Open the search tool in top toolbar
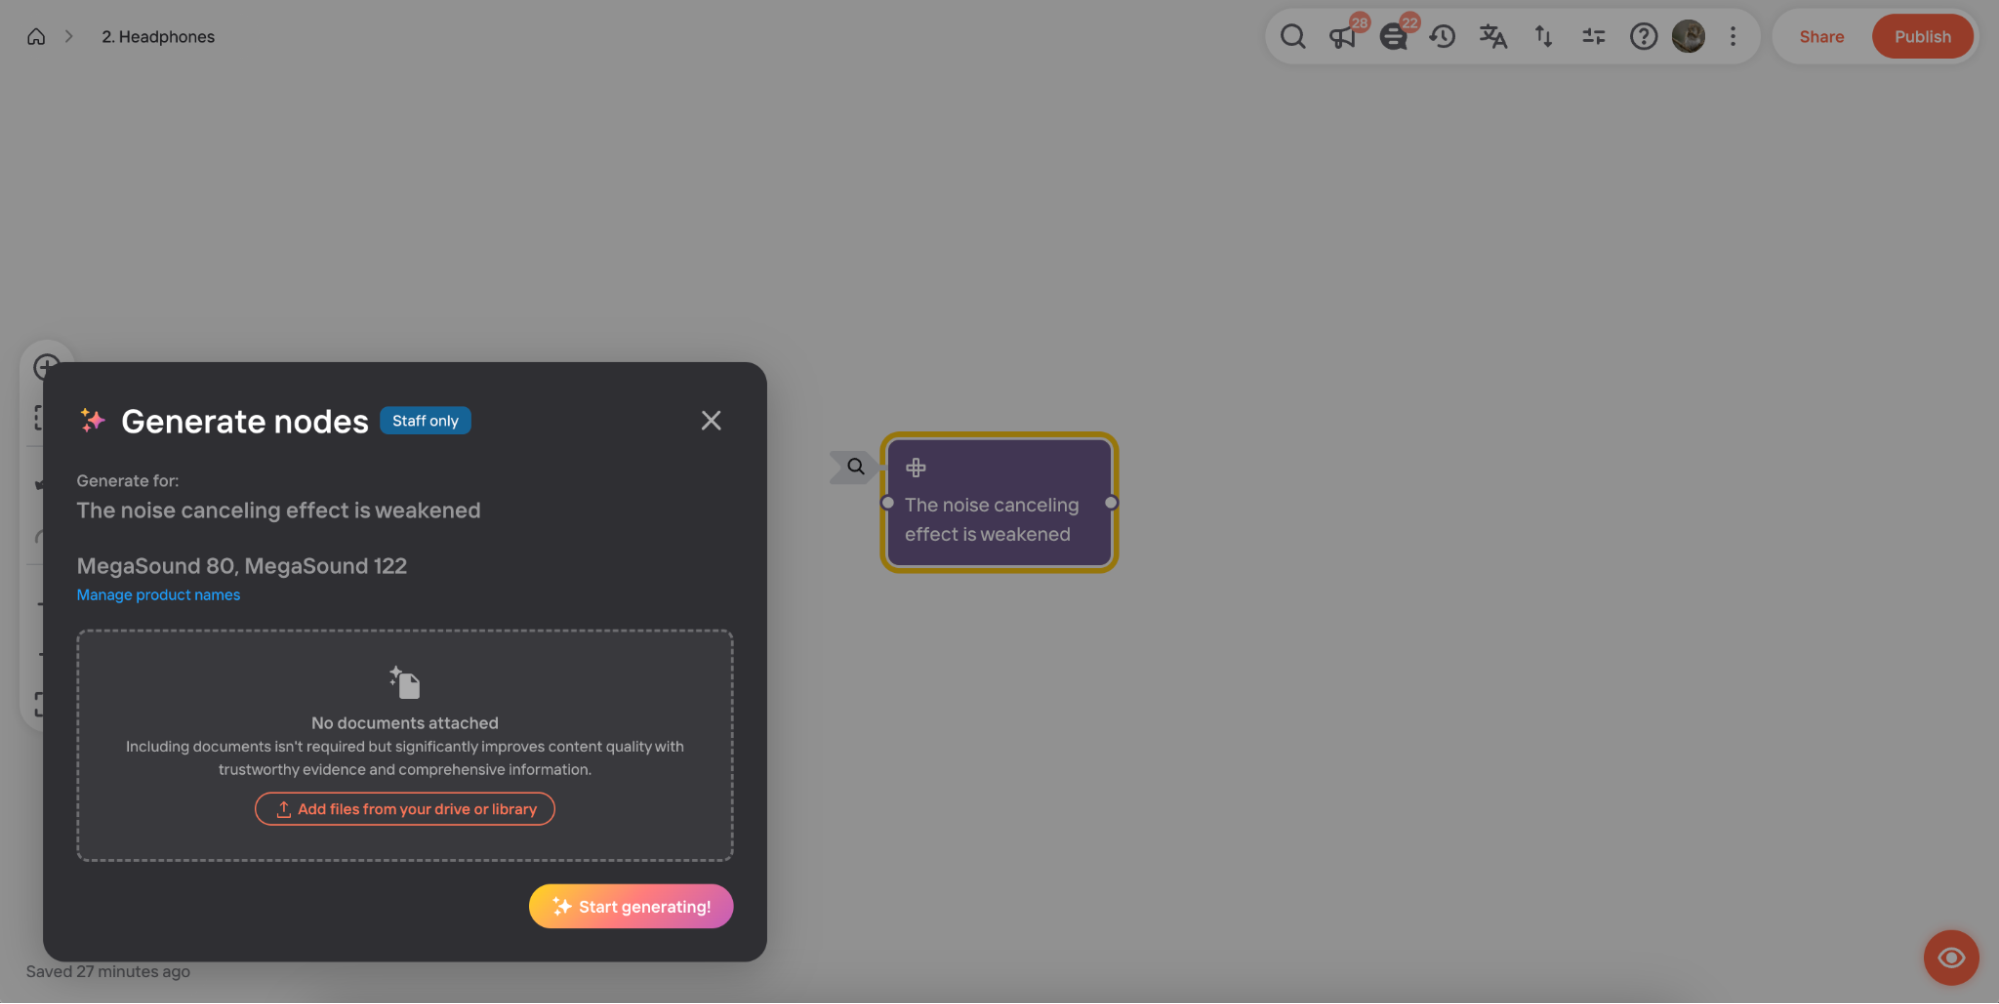 click(1292, 37)
